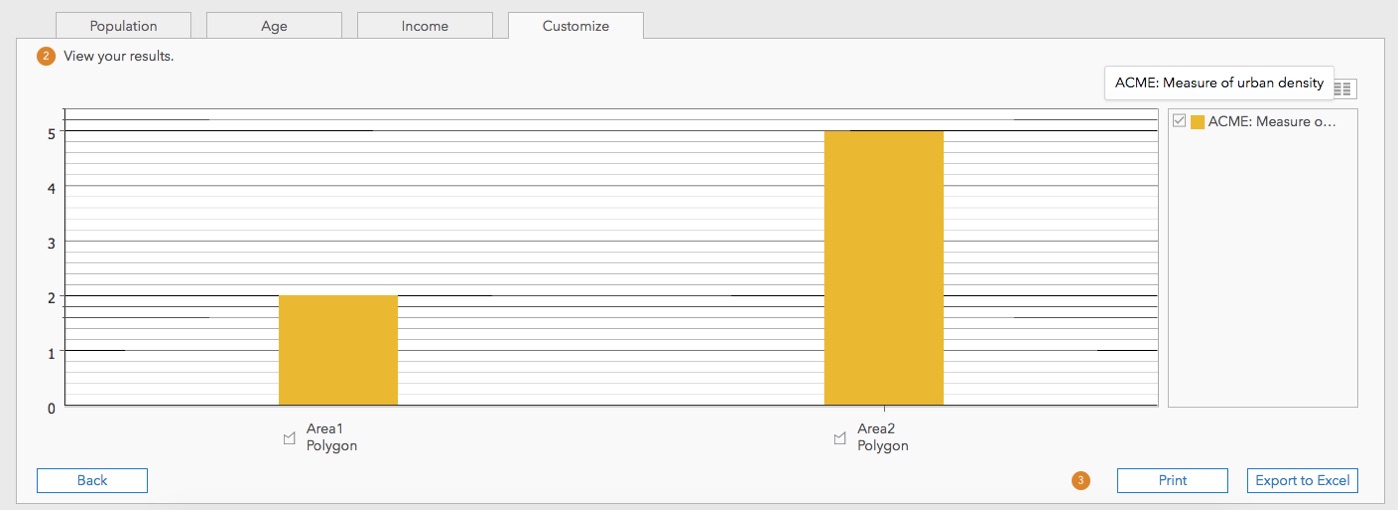Click the Area2 yellow bar
The height and width of the screenshot is (510, 1400).
coord(884,268)
